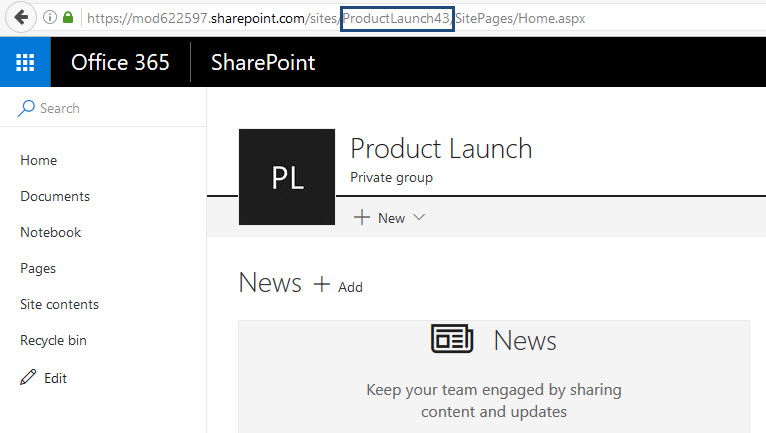This screenshot has width=766, height=433.
Task: Click the plus icon beside Add news
Action: pos(322,284)
